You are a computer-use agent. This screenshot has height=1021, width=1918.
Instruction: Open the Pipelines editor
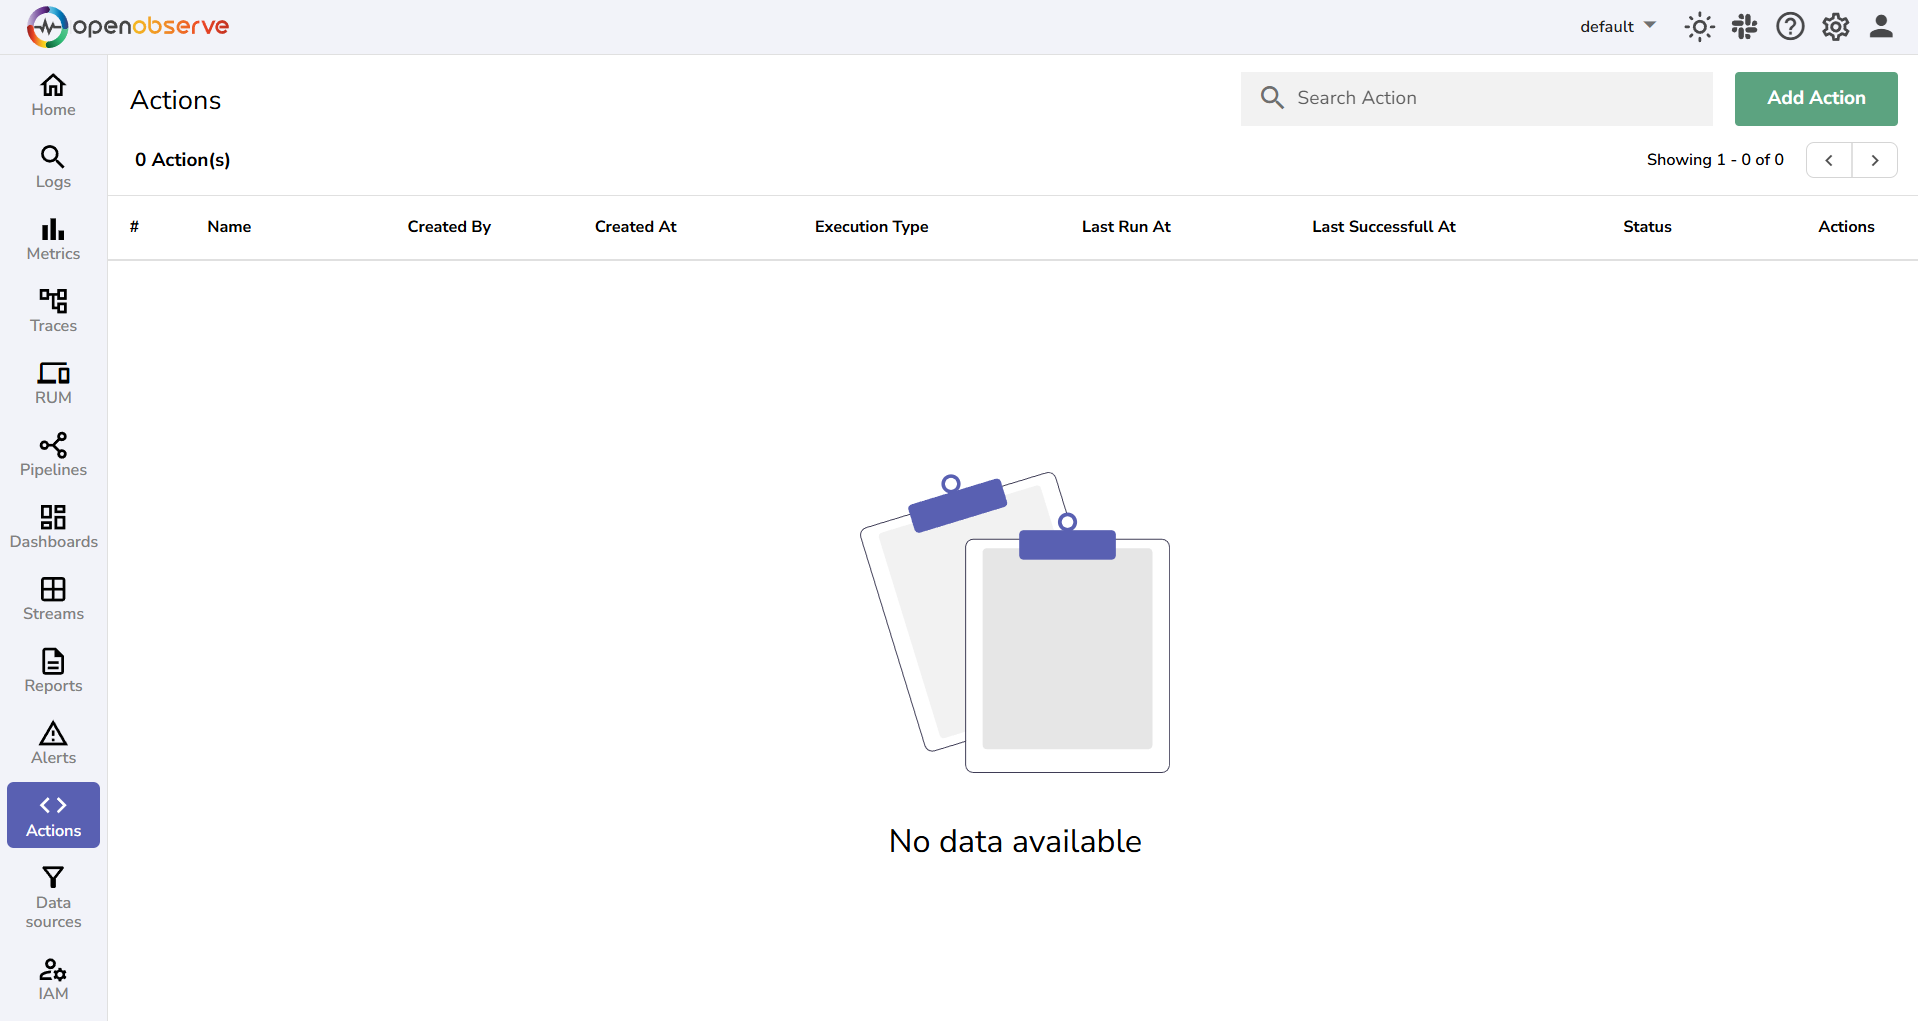[52, 454]
